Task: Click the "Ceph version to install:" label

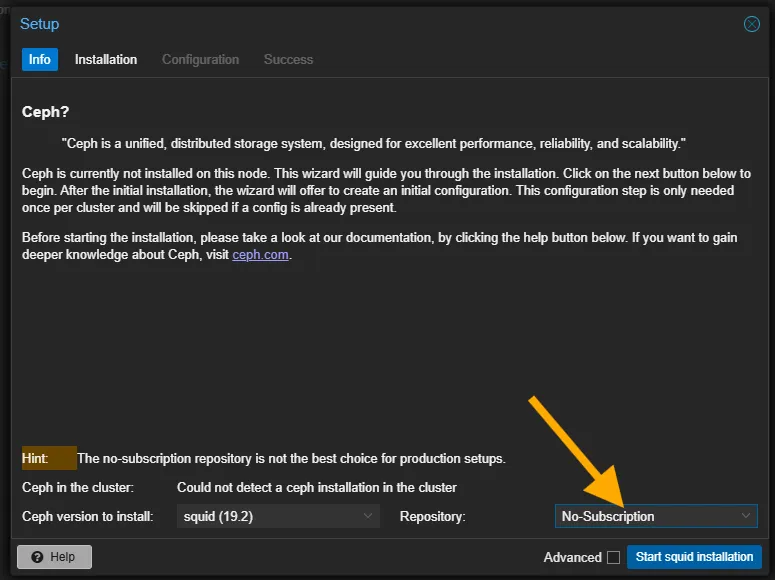Action: 88,516
